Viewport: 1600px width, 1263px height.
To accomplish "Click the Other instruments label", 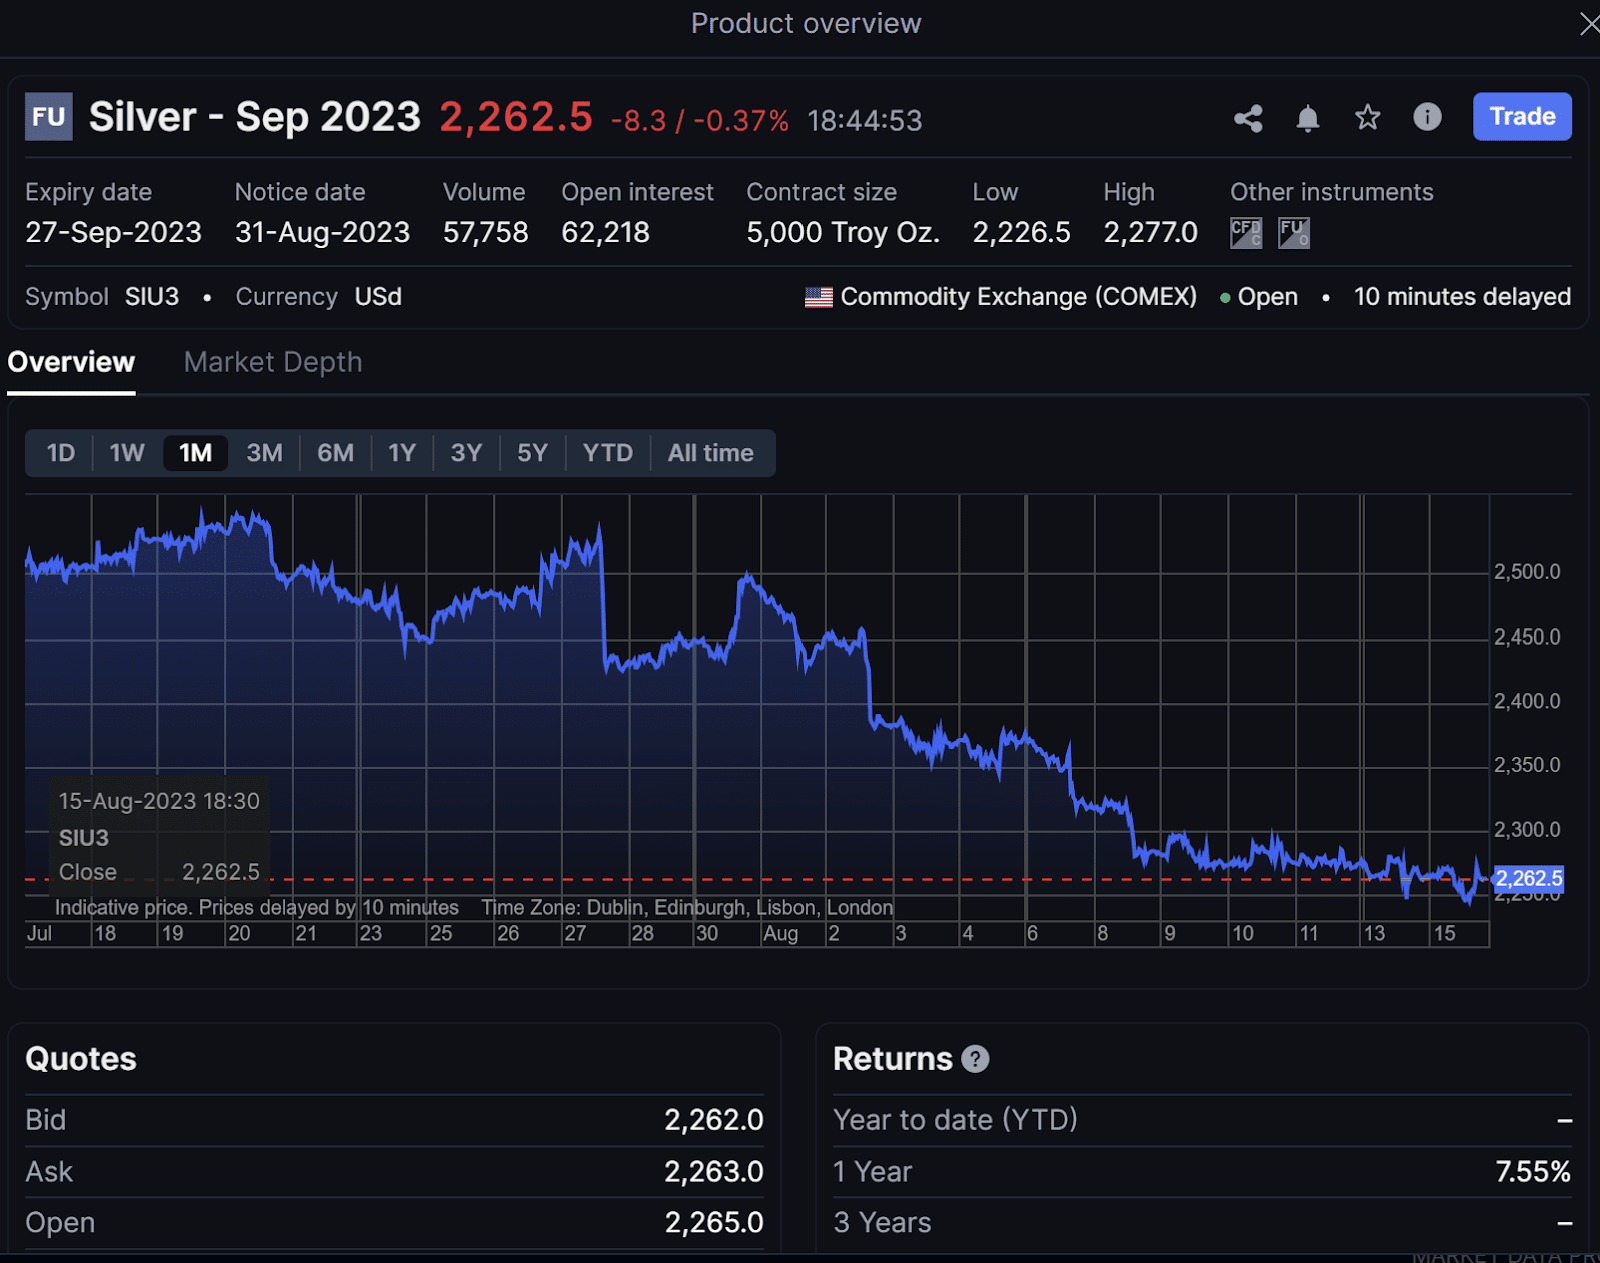I will 1331,192.
